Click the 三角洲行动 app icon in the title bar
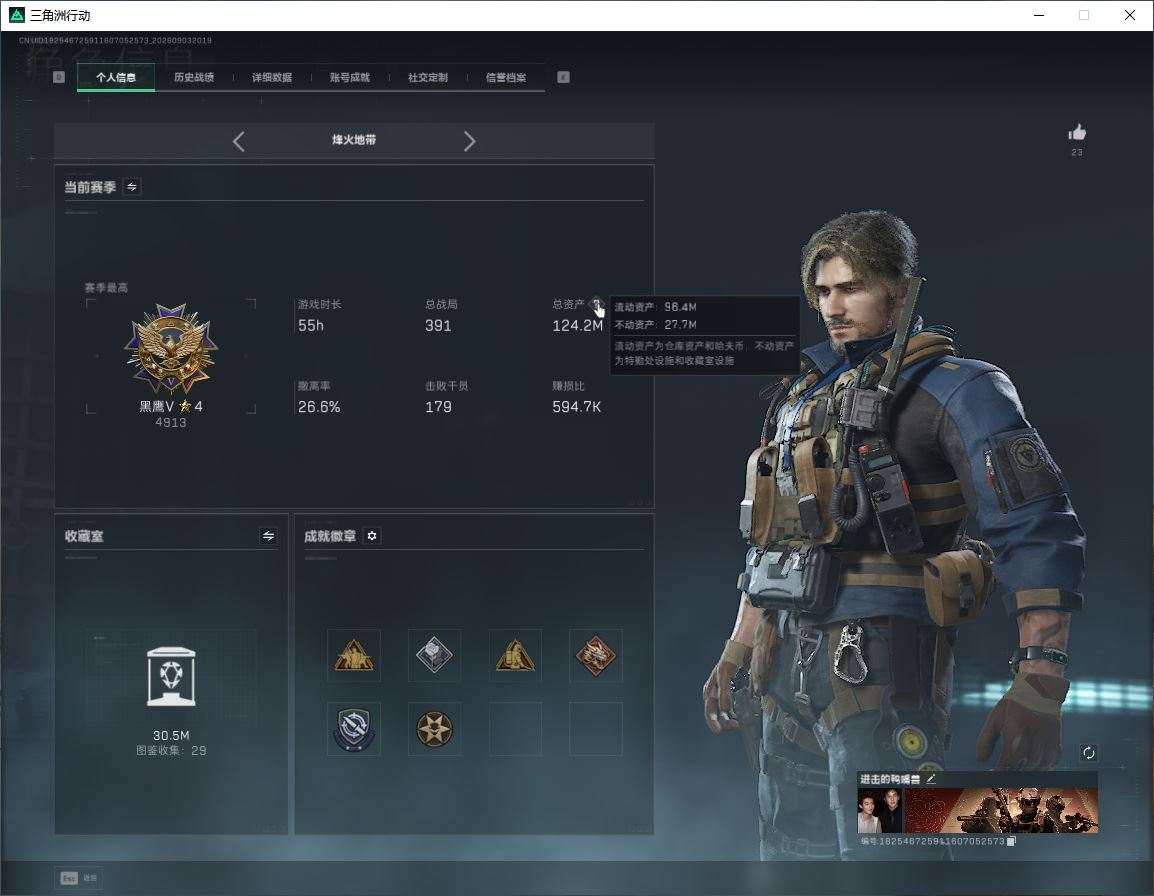Screen dimensions: 1154x896 coord(16,15)
